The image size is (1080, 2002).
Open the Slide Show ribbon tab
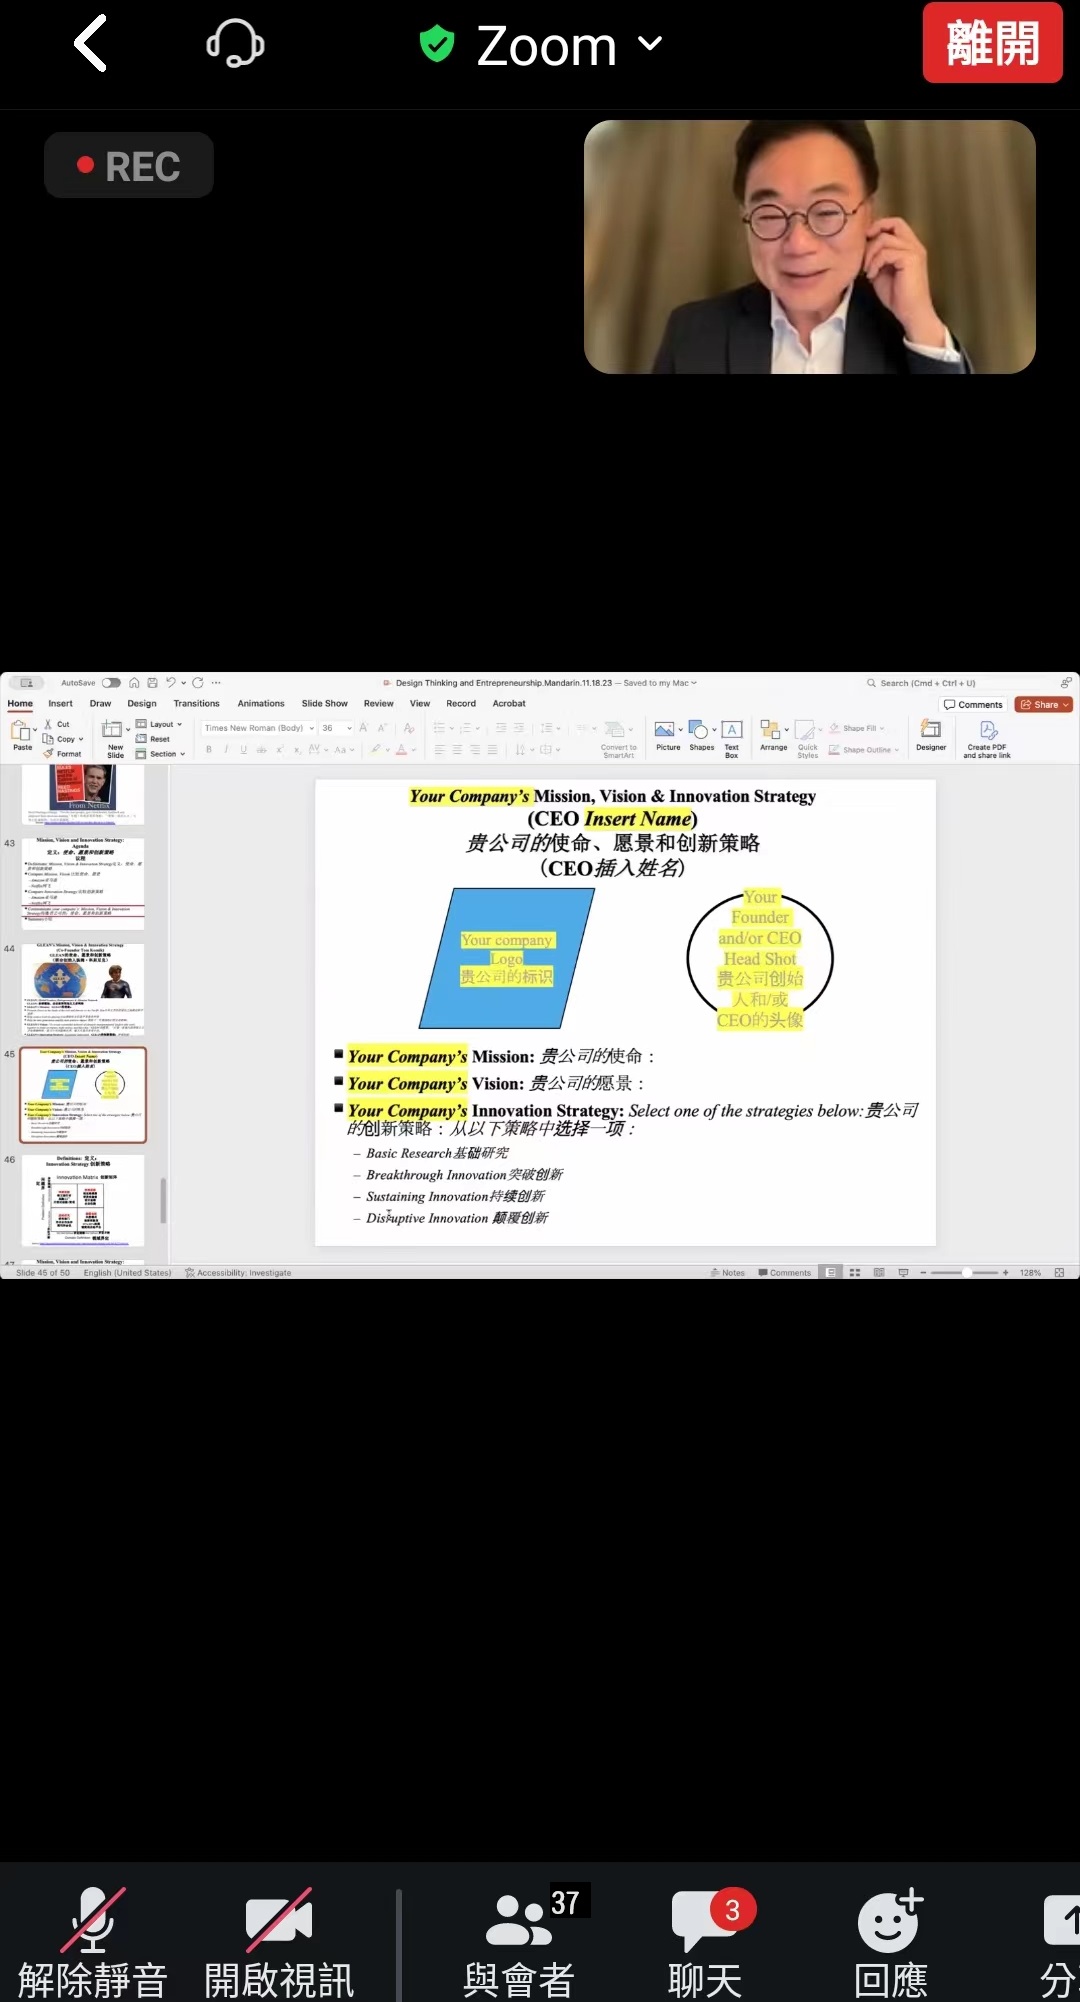click(325, 704)
